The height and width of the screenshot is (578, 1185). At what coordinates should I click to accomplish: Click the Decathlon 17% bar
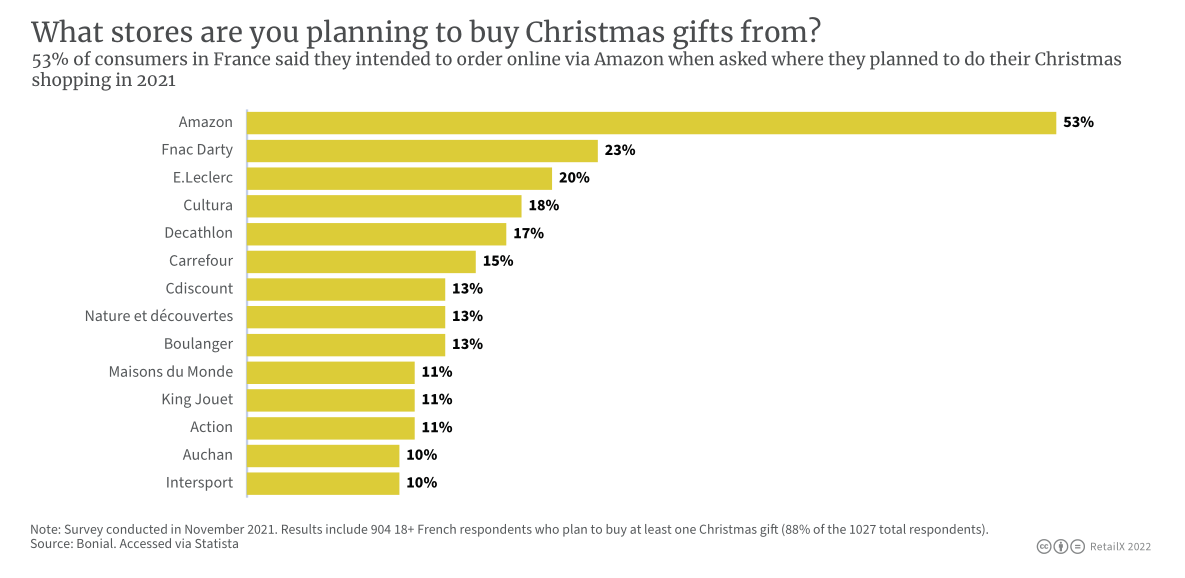coord(377,233)
